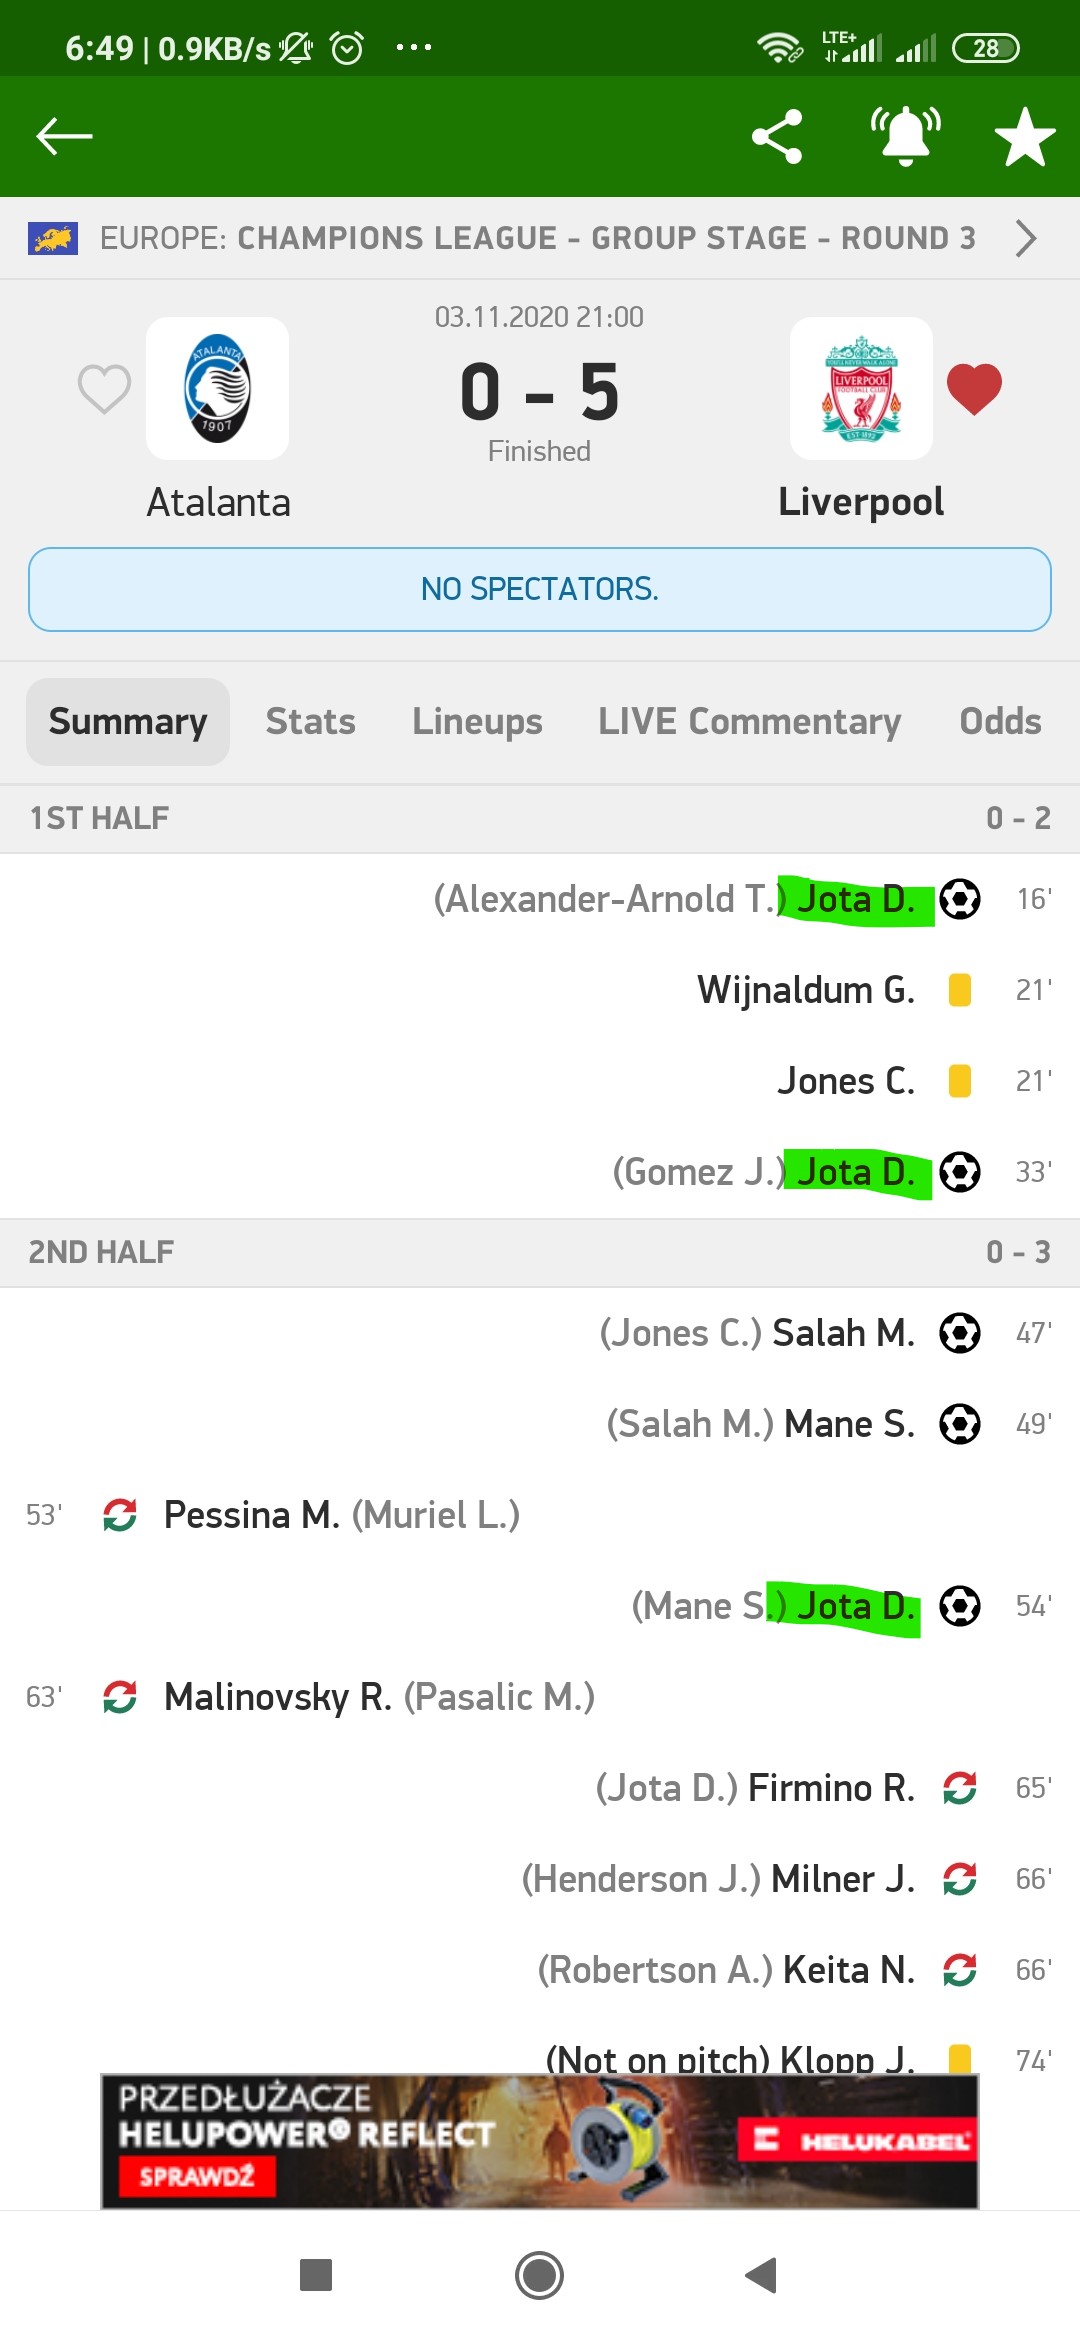Tap Jota's 16th minute goal icon
This screenshot has width=1080, height=2340.
click(960, 899)
